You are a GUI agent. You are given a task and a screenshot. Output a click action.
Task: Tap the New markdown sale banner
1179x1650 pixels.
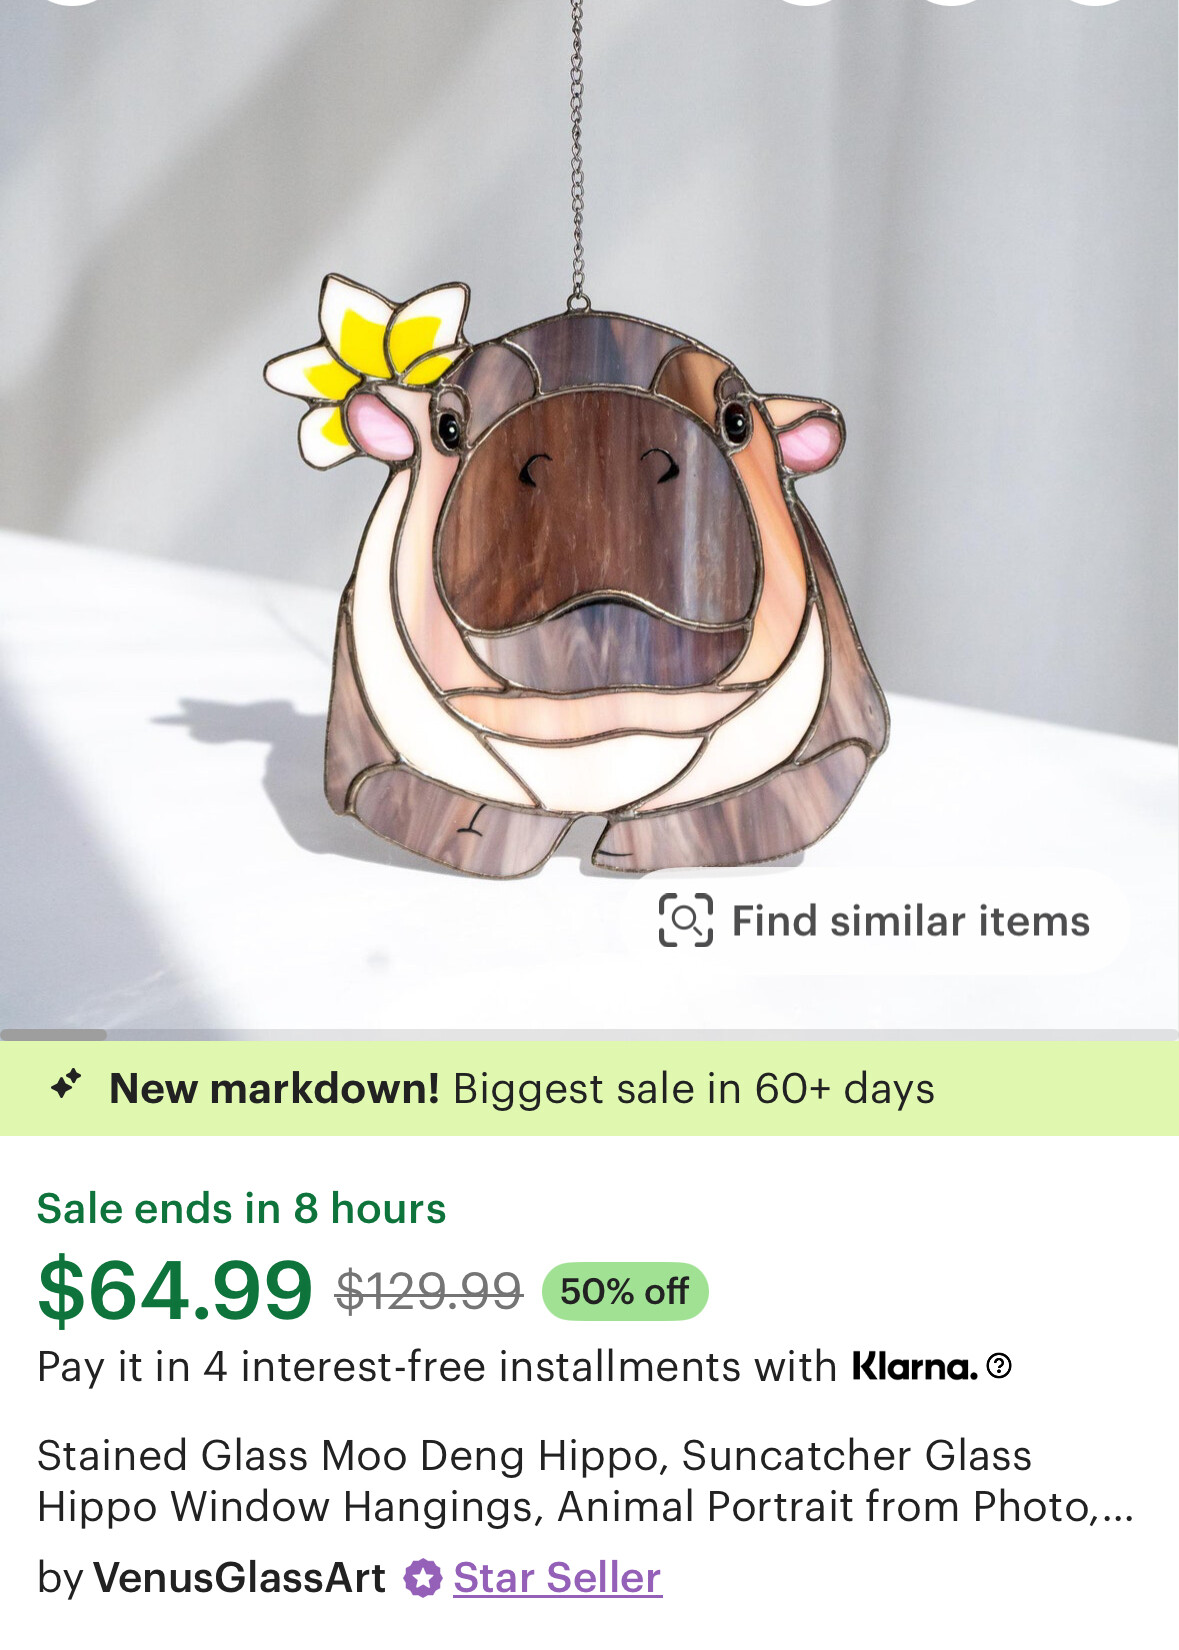589,1088
